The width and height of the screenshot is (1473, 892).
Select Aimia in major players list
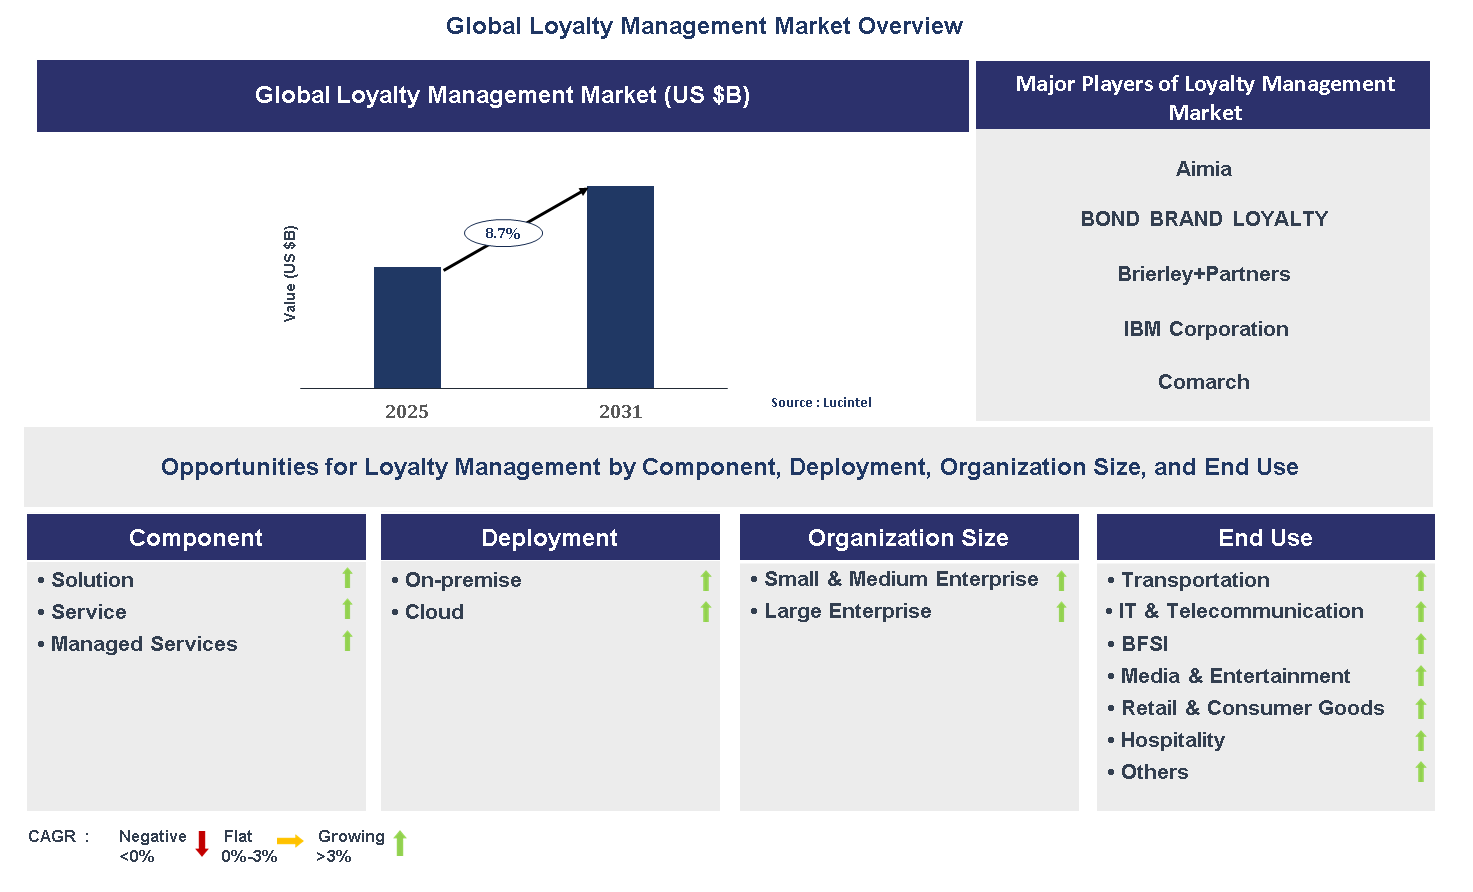tap(1204, 169)
